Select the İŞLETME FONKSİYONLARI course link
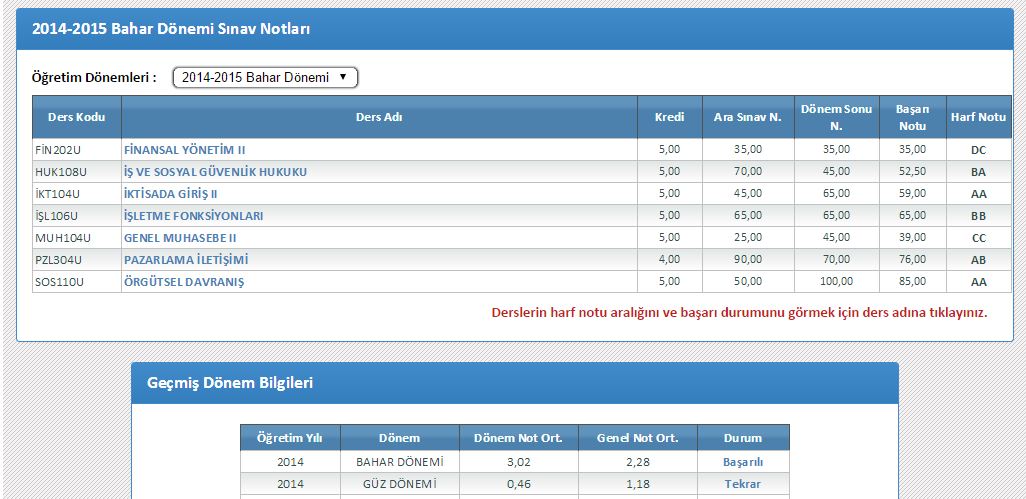 [x=193, y=216]
